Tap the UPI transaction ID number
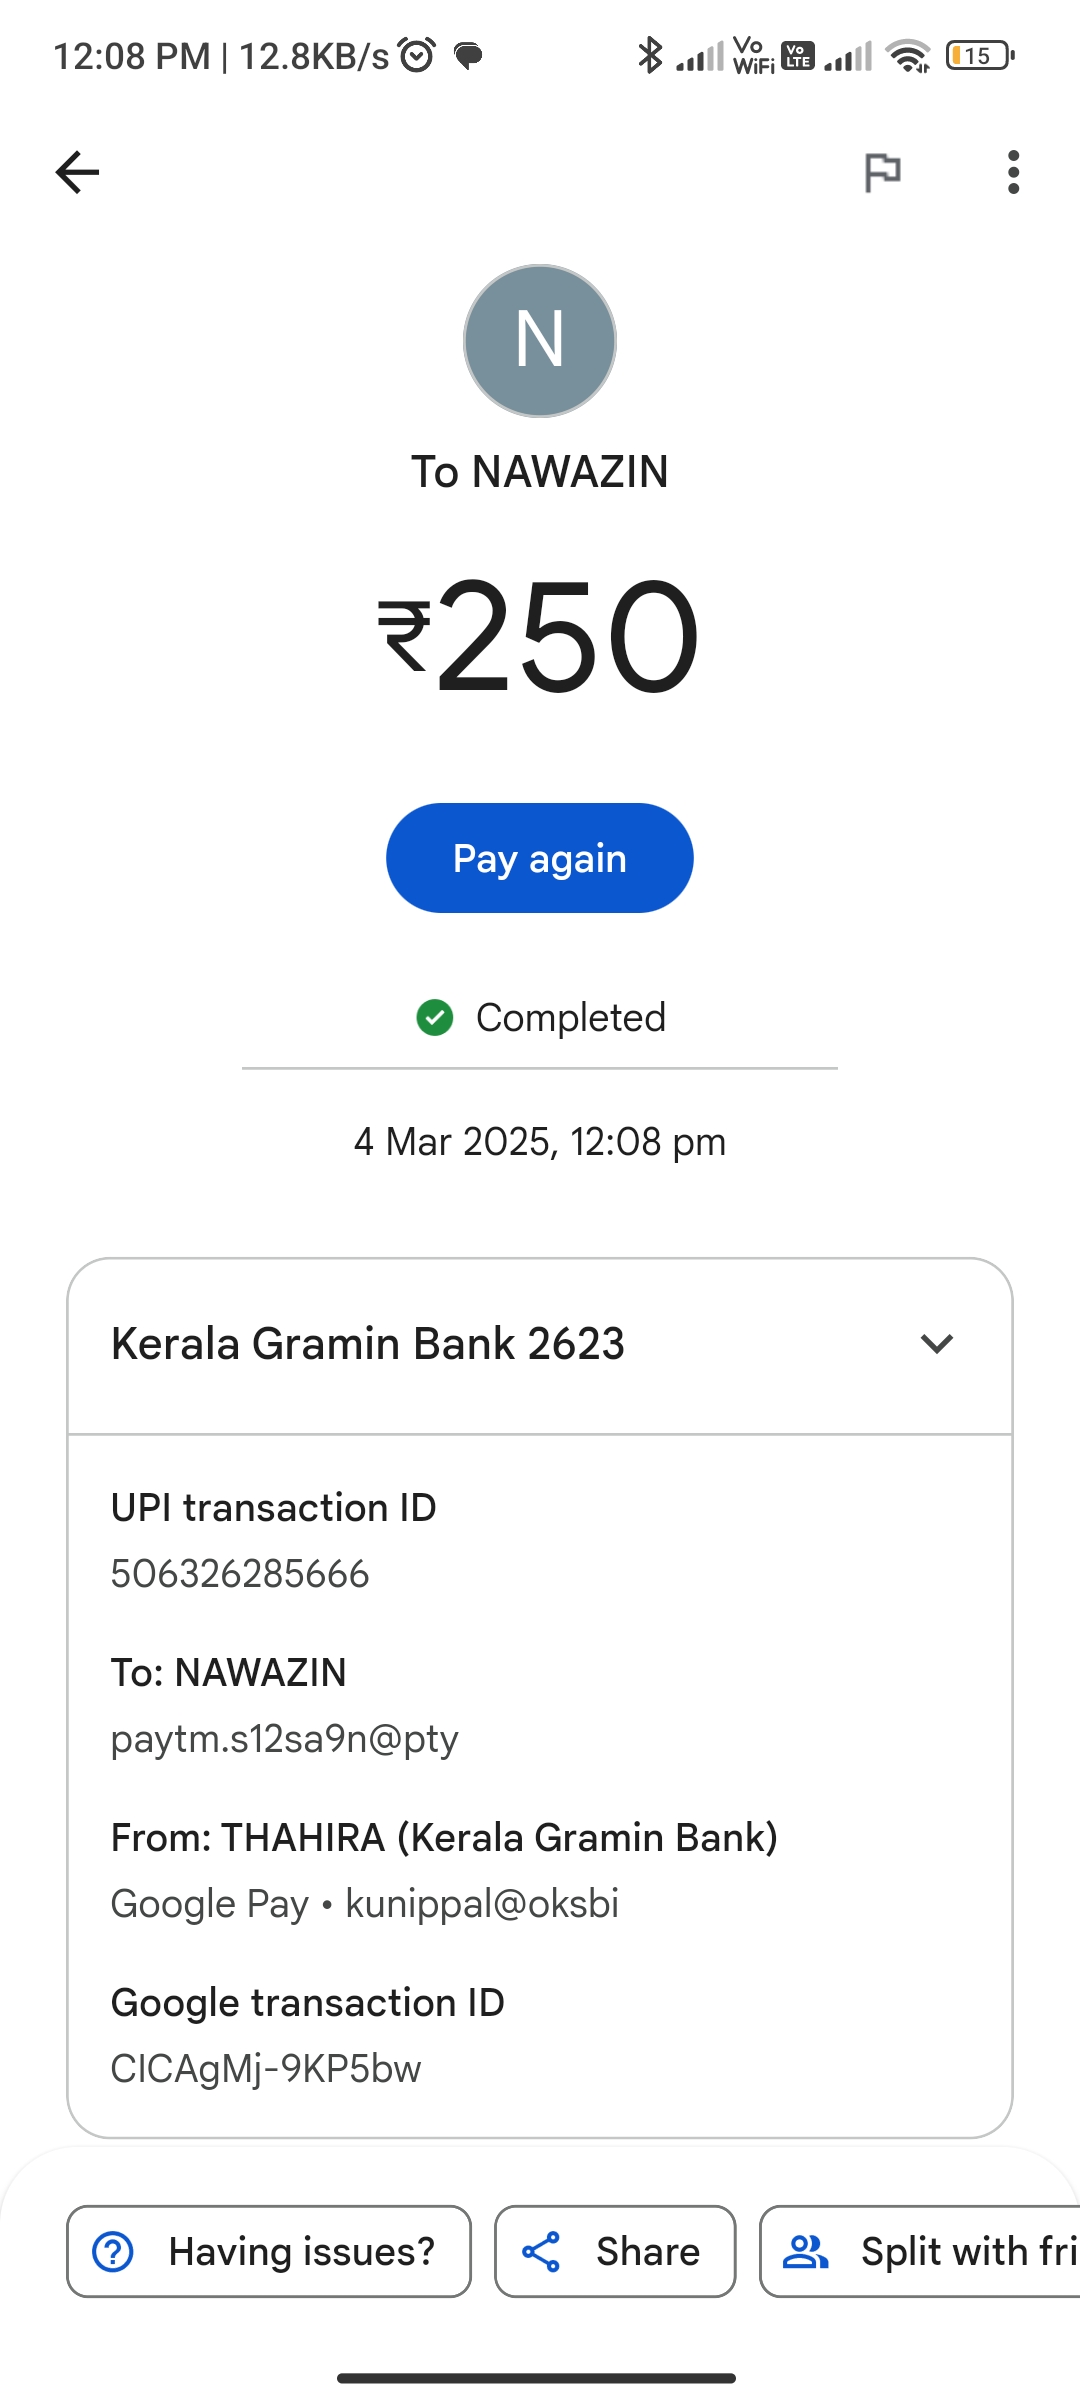 pyautogui.click(x=240, y=1574)
